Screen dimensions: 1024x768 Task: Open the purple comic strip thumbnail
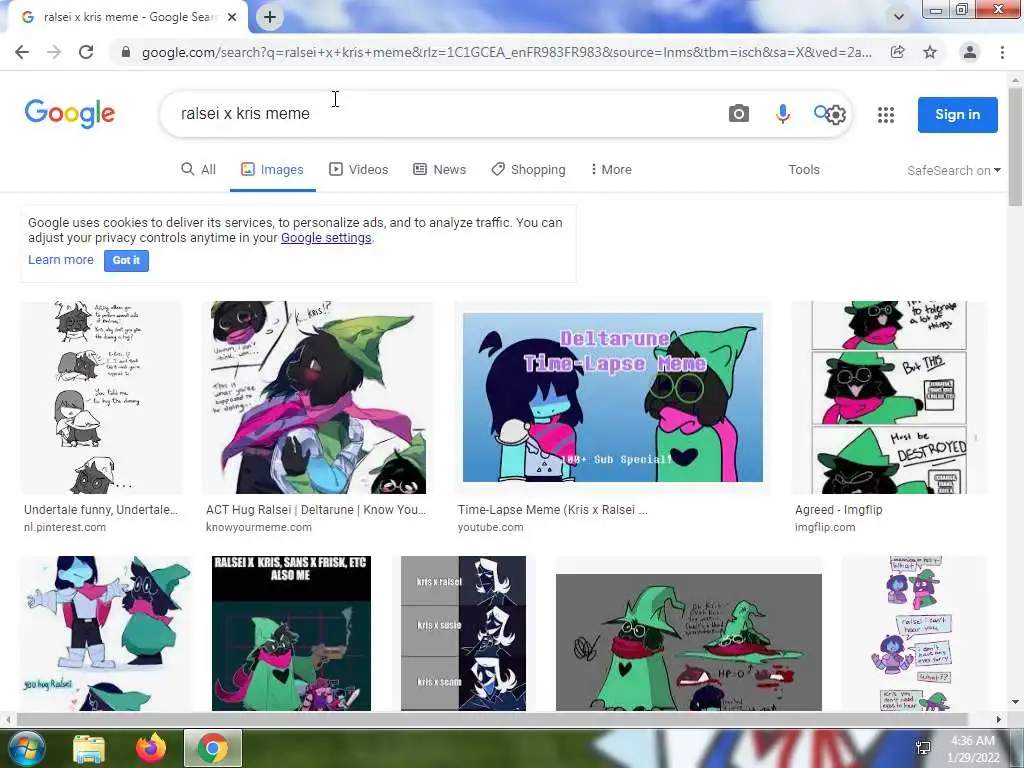click(x=914, y=633)
